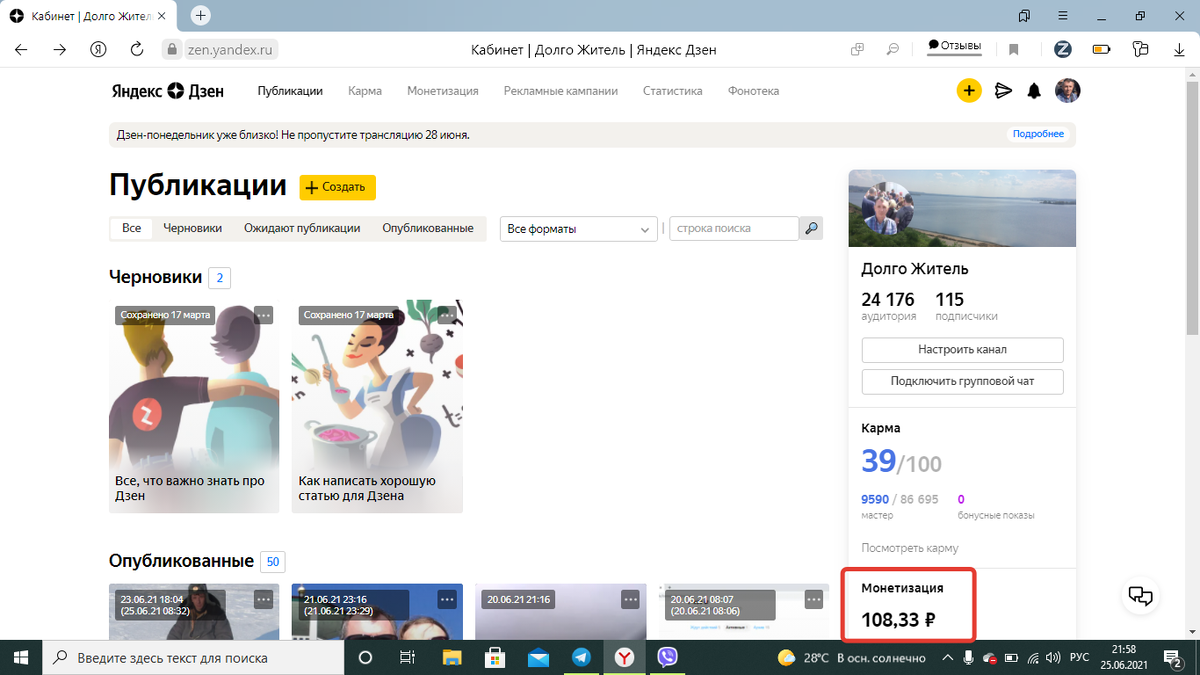Open draft 'Как написать хорошую статью для Дзена'
This screenshot has height=675, width=1200.
tap(377, 407)
